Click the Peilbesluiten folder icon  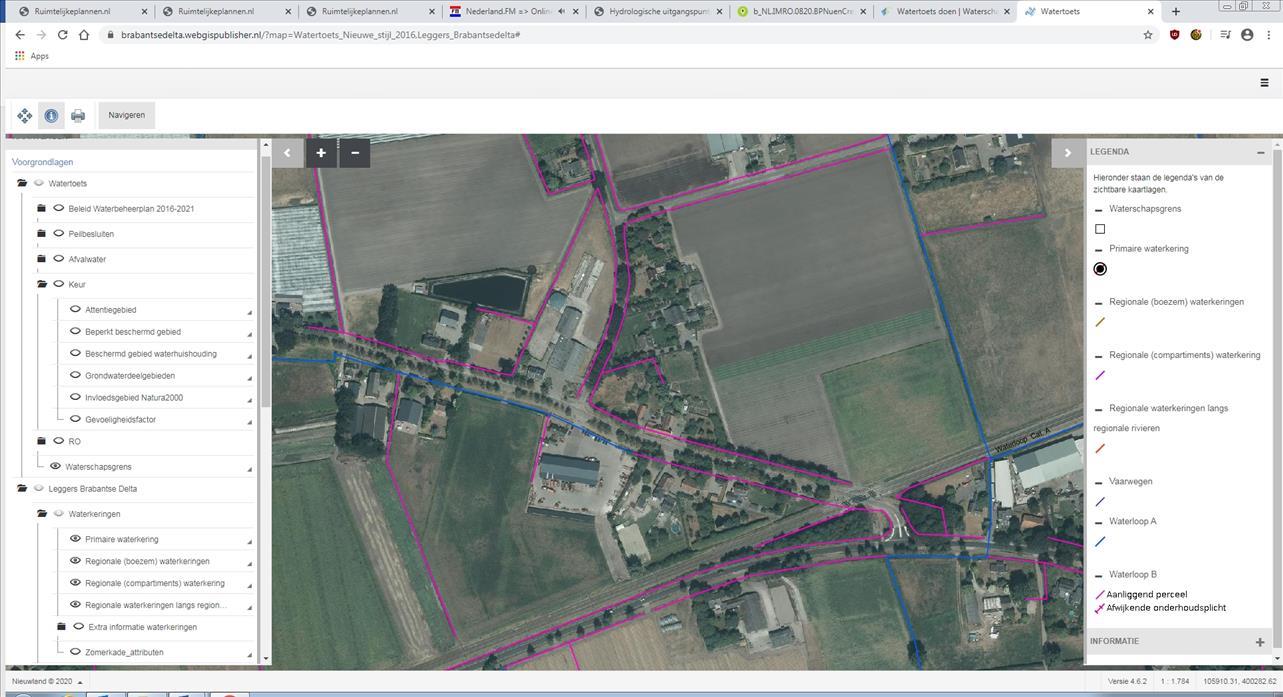42,234
